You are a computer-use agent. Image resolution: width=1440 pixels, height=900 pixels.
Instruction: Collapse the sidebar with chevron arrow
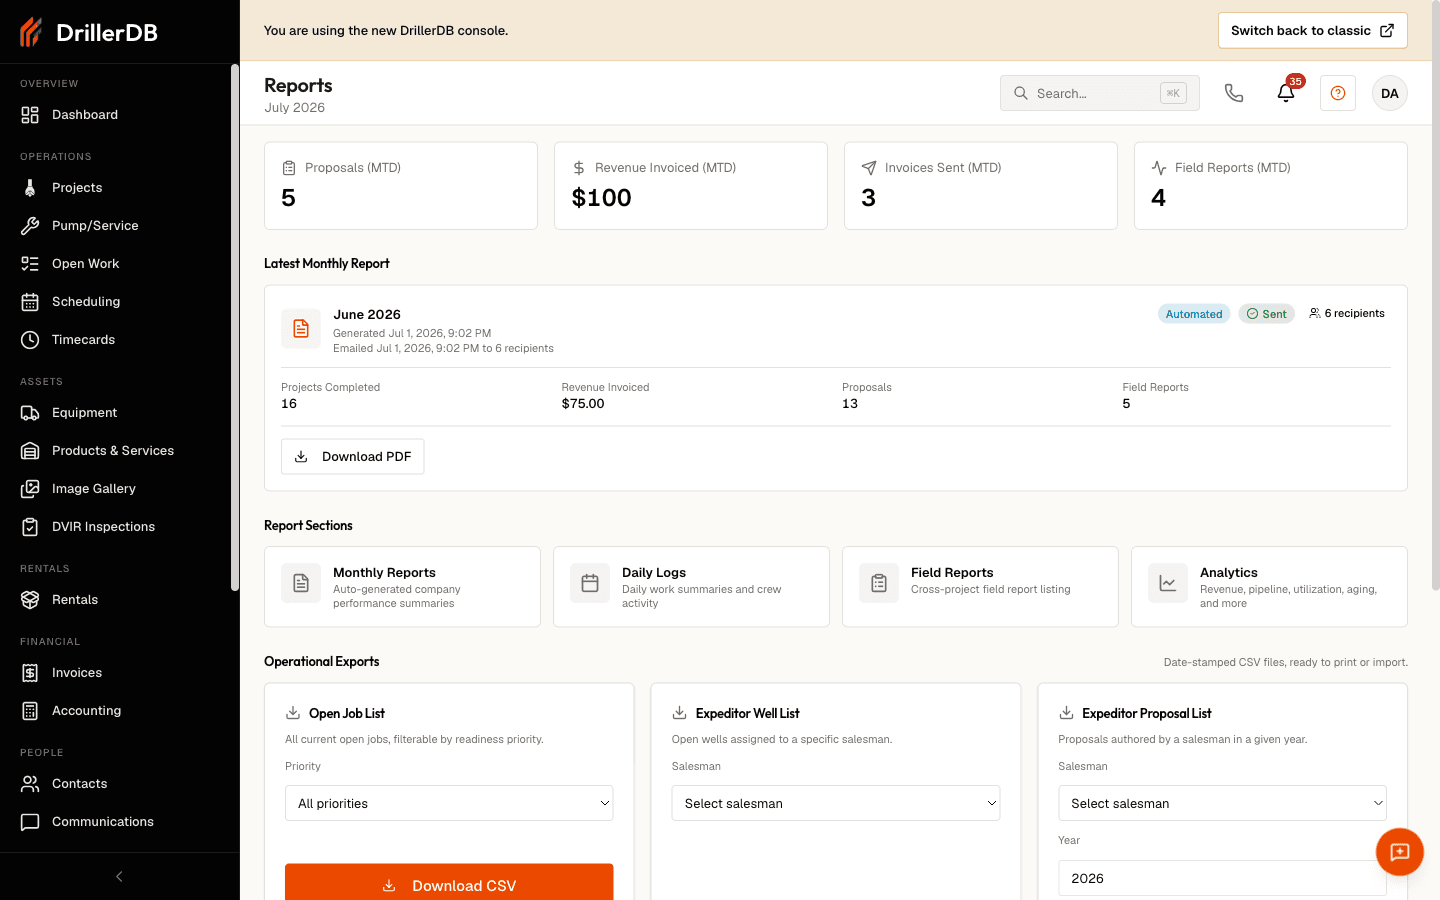(x=119, y=877)
